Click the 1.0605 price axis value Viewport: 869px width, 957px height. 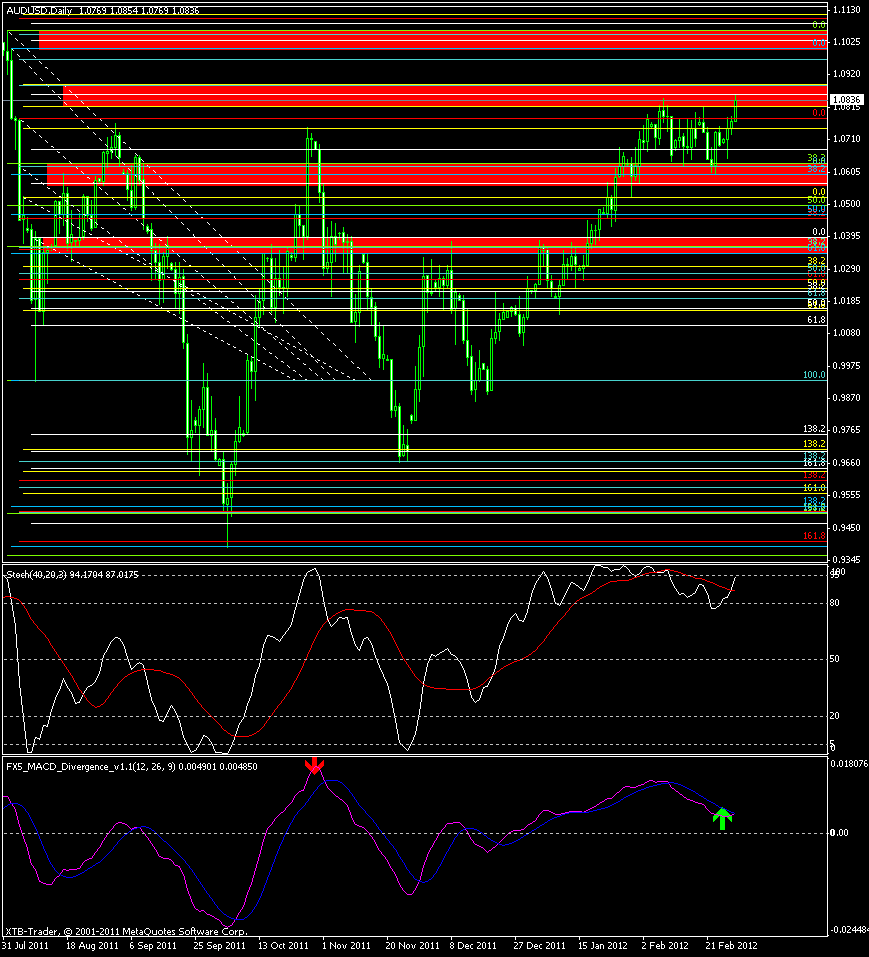[x=846, y=172]
